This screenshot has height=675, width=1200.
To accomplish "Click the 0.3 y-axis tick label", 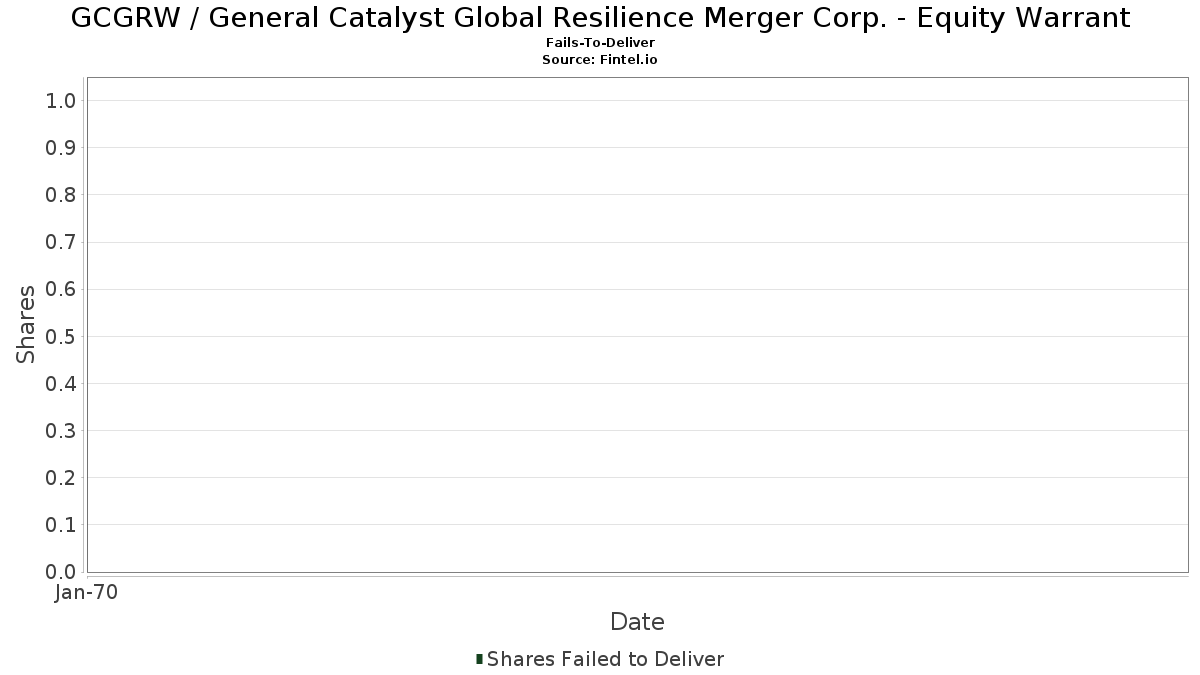I will [61, 431].
